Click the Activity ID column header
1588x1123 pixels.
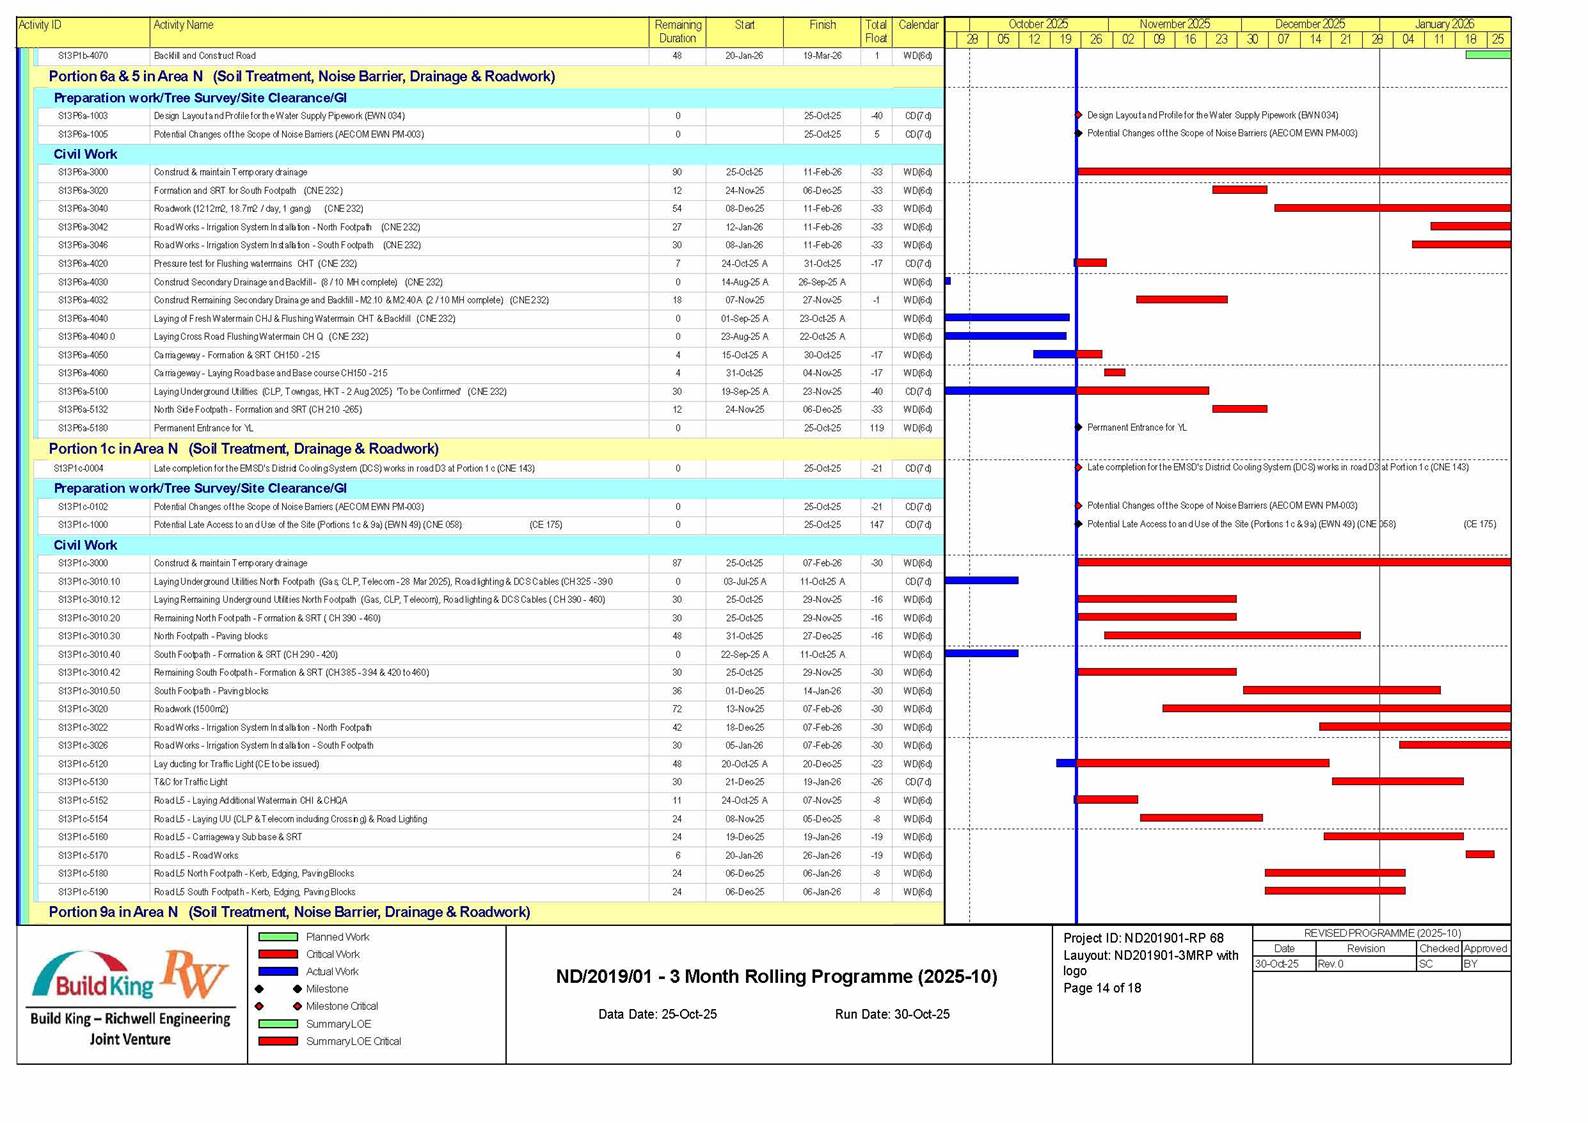(40, 25)
